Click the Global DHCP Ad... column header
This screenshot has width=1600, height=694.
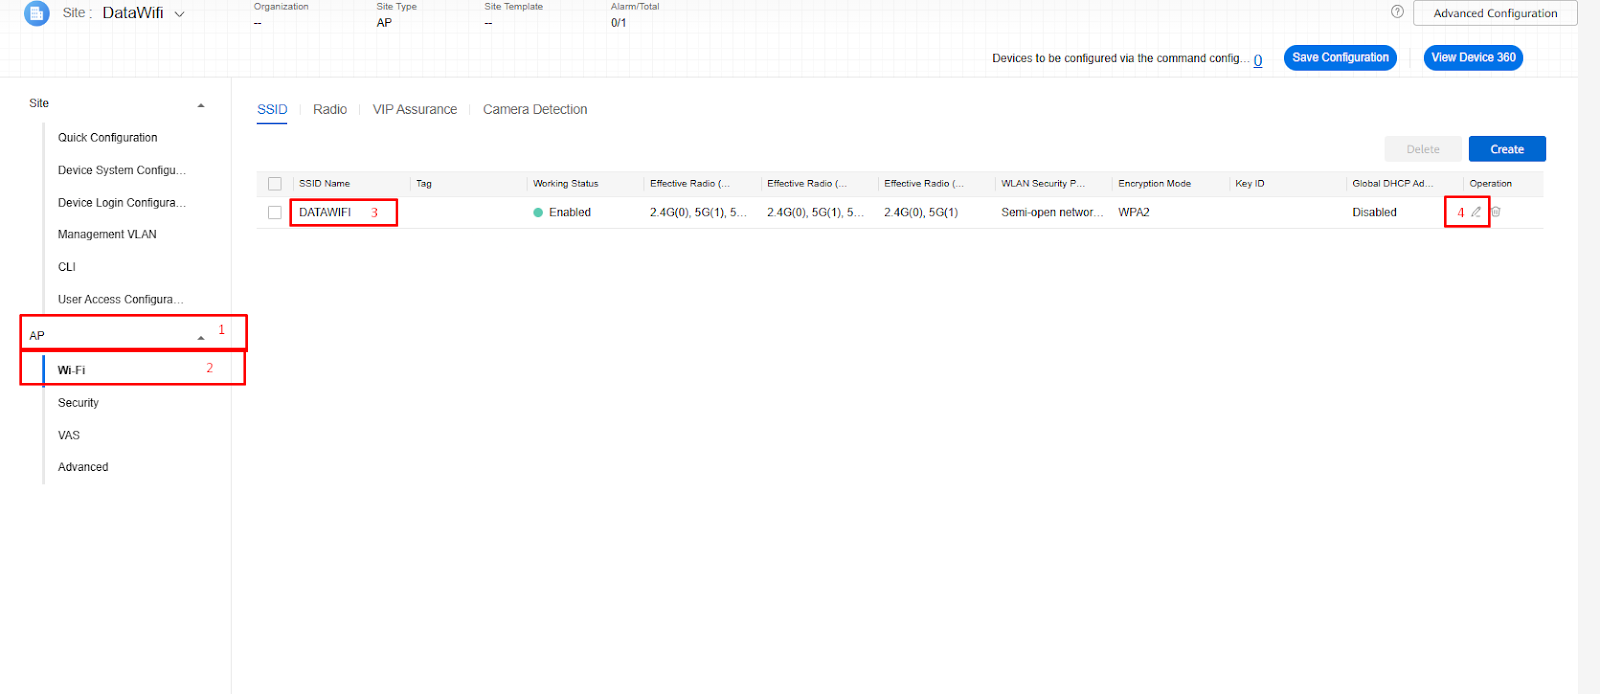pyautogui.click(x=1393, y=184)
